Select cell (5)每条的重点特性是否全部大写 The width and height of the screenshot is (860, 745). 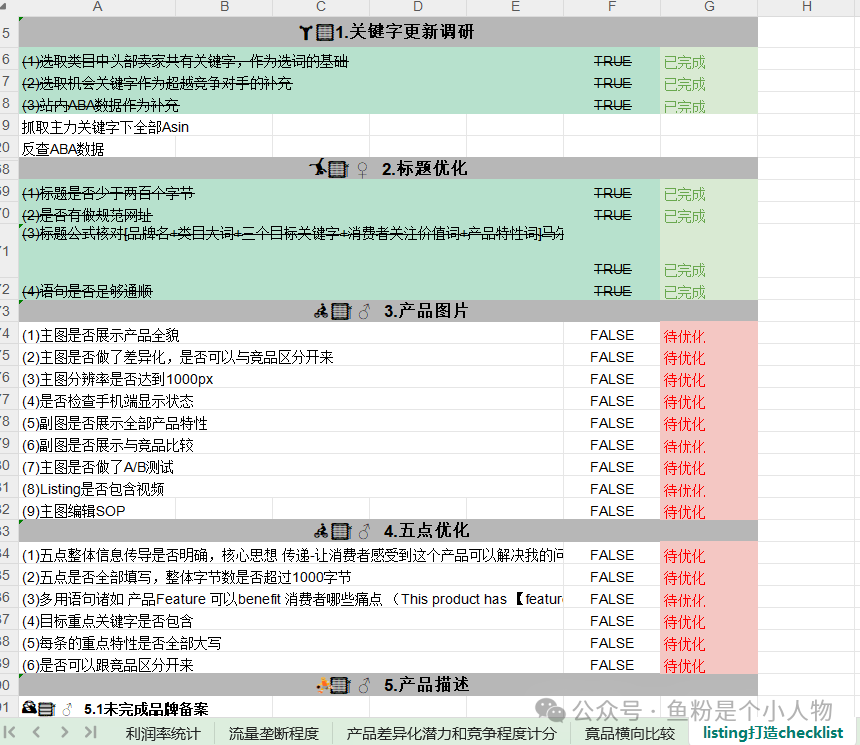click(x=291, y=643)
